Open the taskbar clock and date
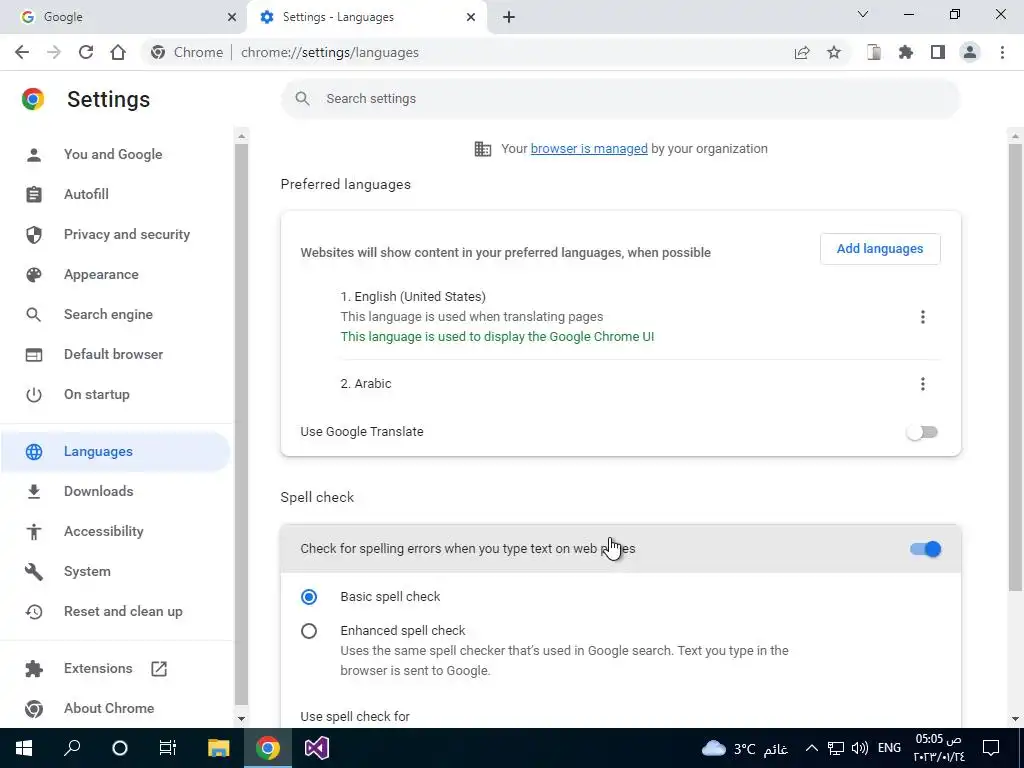1024x768 pixels. pyautogui.click(x=938, y=748)
